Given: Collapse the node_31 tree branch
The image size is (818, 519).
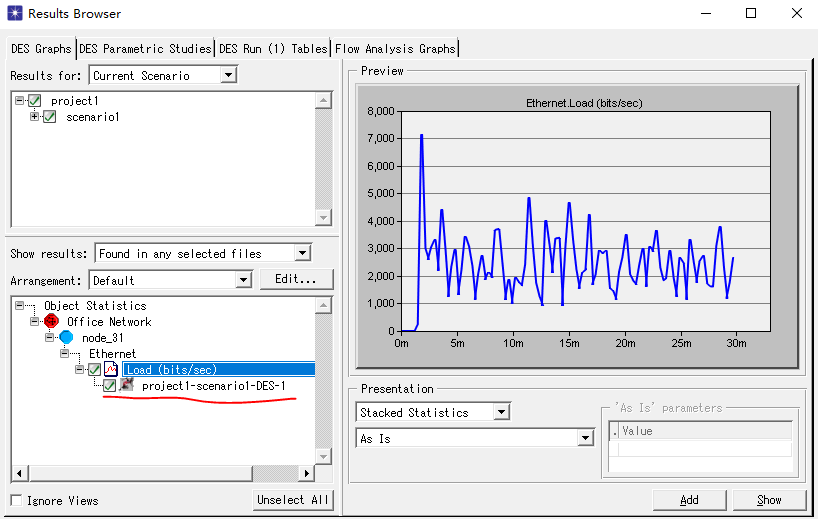Looking at the screenshot, I should pyautogui.click(x=50, y=337).
